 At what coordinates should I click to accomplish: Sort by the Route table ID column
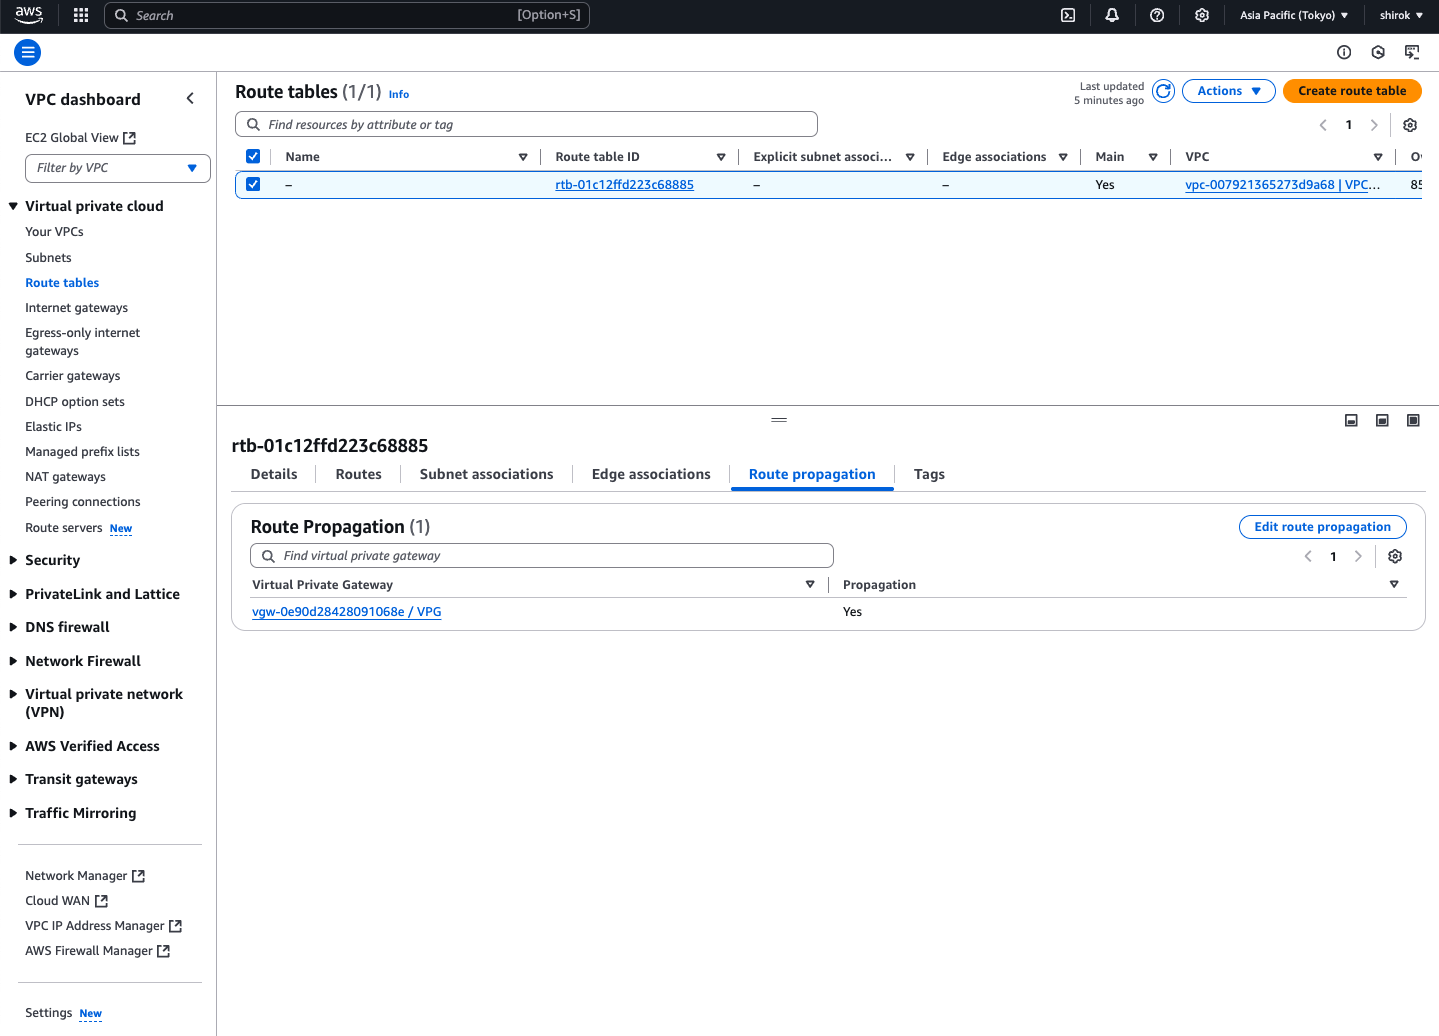click(x=721, y=157)
